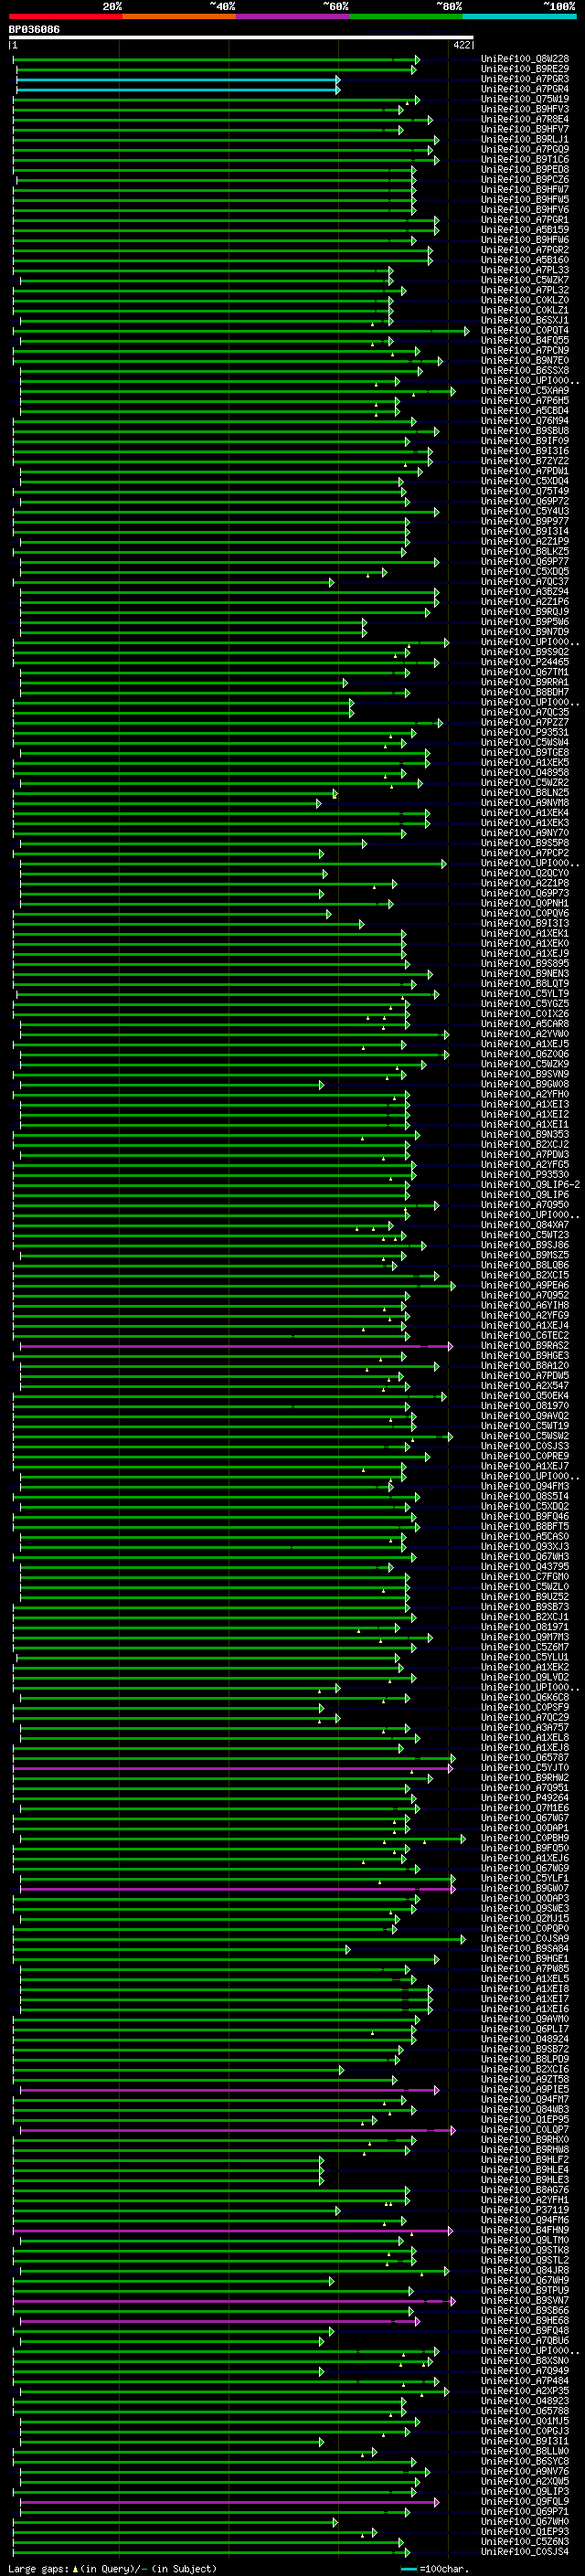Open hit UniRef100_C5WZK7
The height and width of the screenshot is (2576, 585).
click(525, 280)
